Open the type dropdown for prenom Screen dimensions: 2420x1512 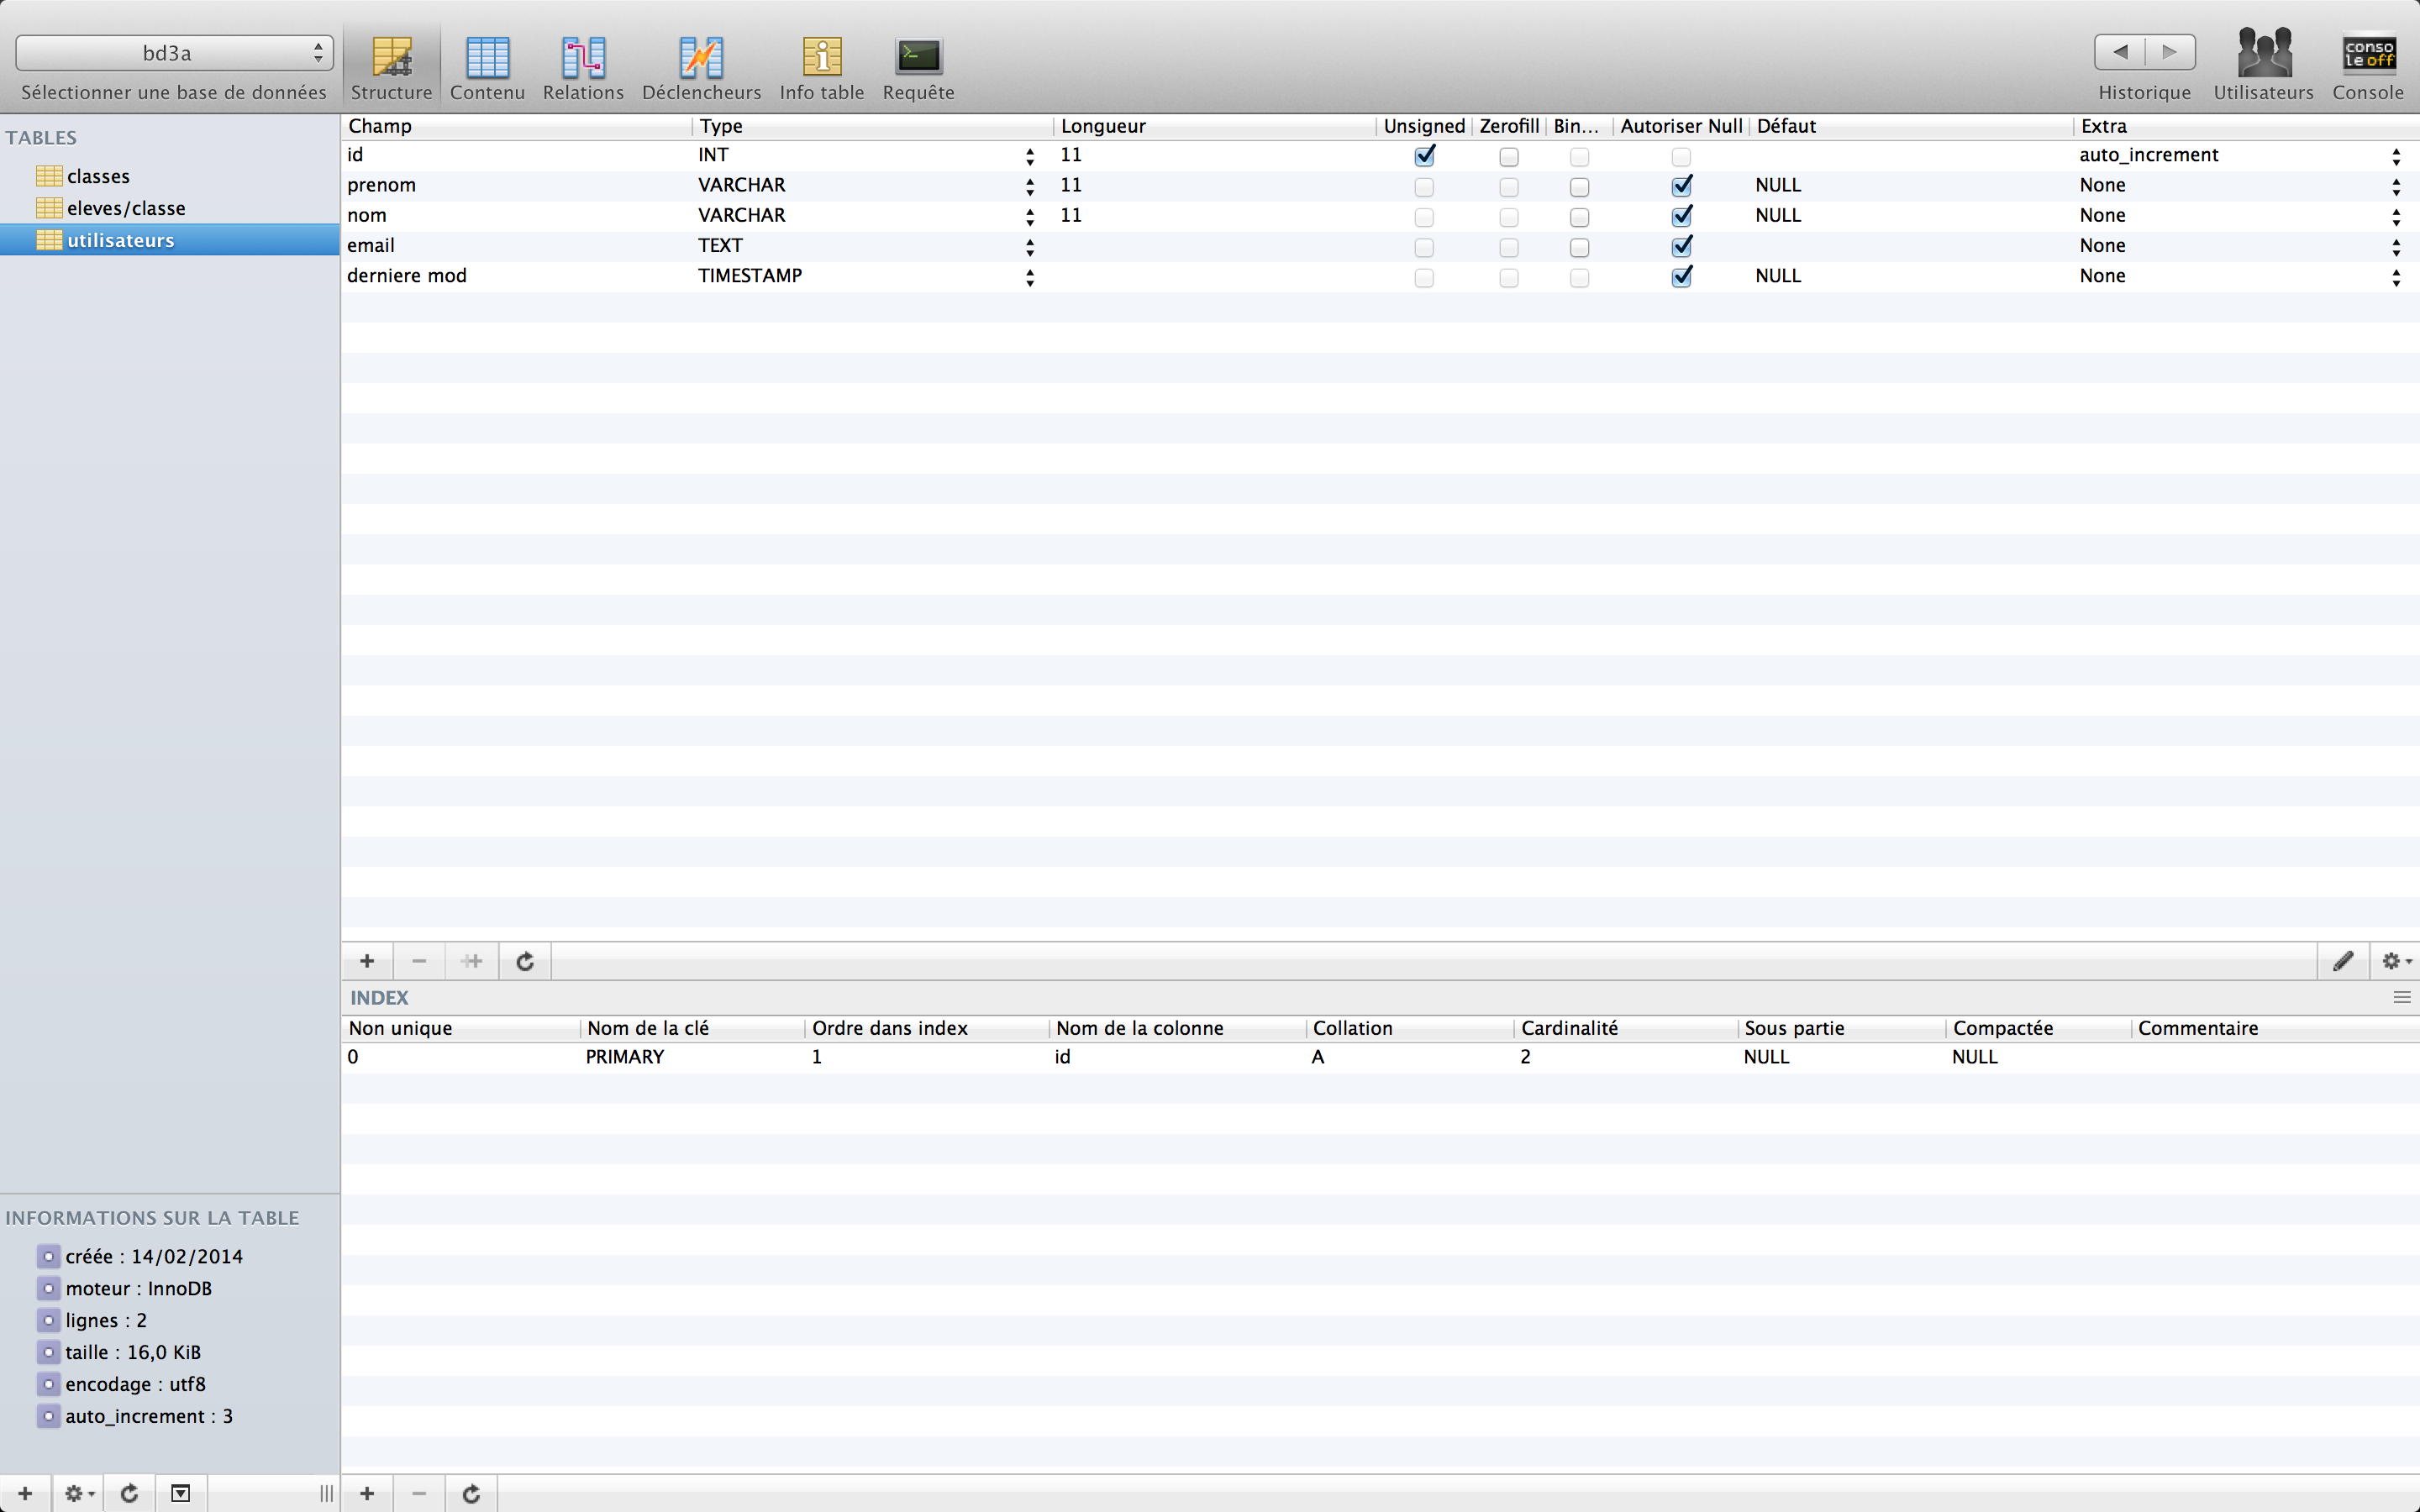point(1029,186)
